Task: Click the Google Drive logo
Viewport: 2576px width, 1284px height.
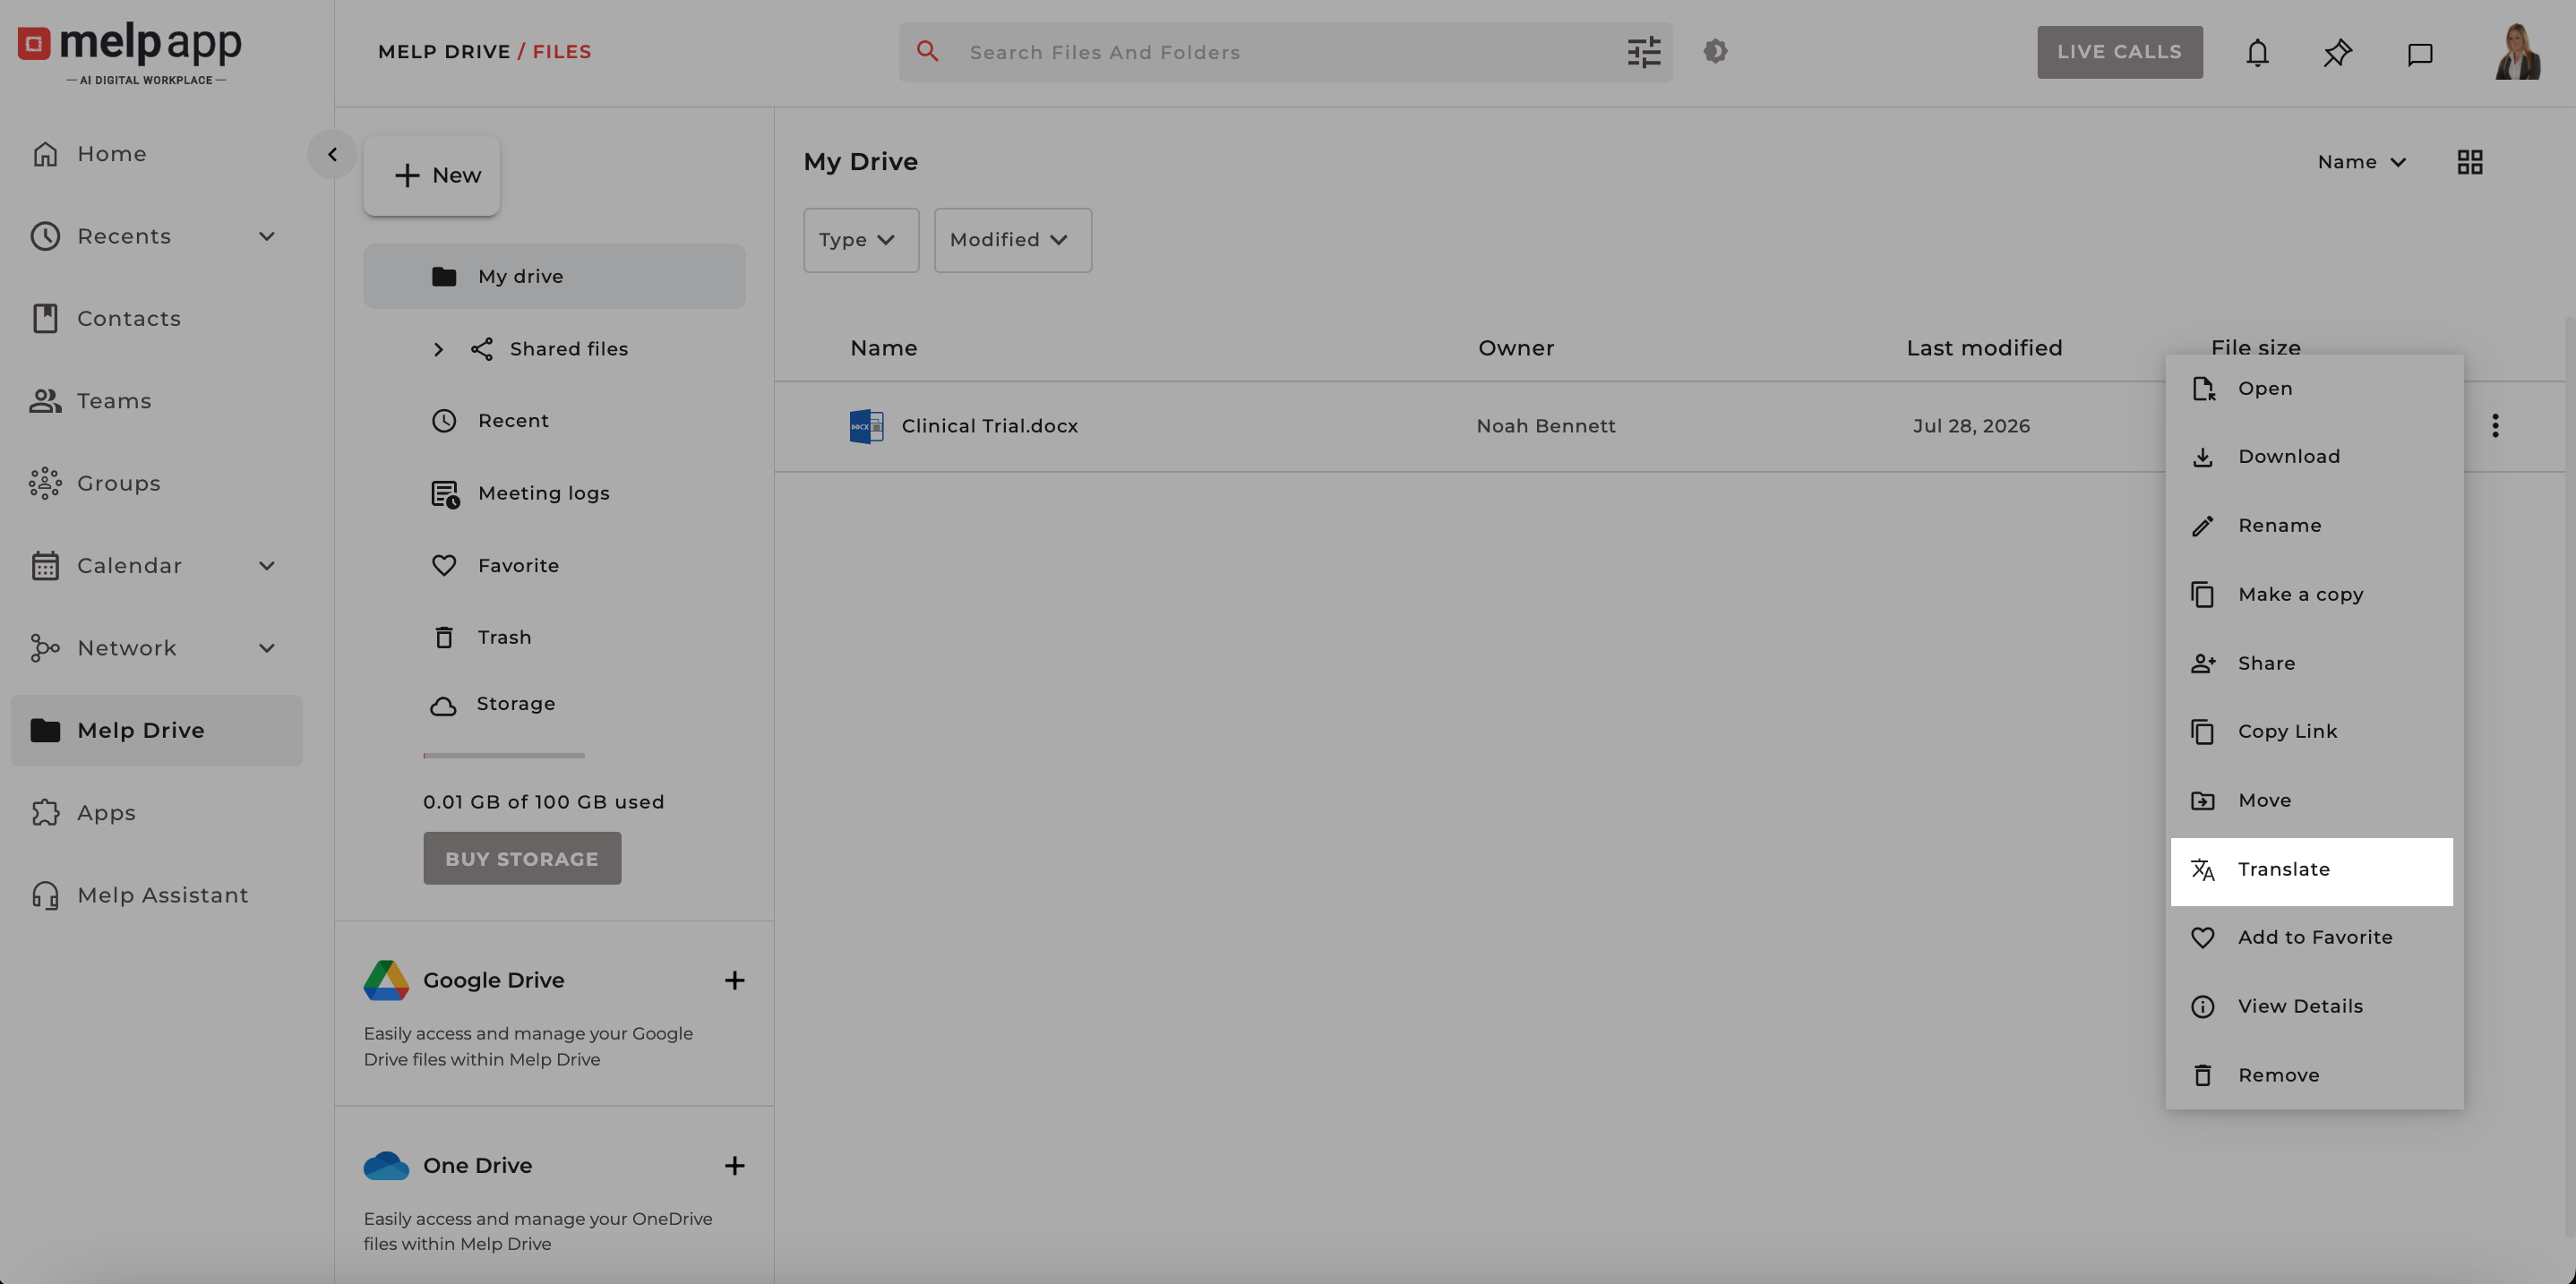Action: point(386,980)
